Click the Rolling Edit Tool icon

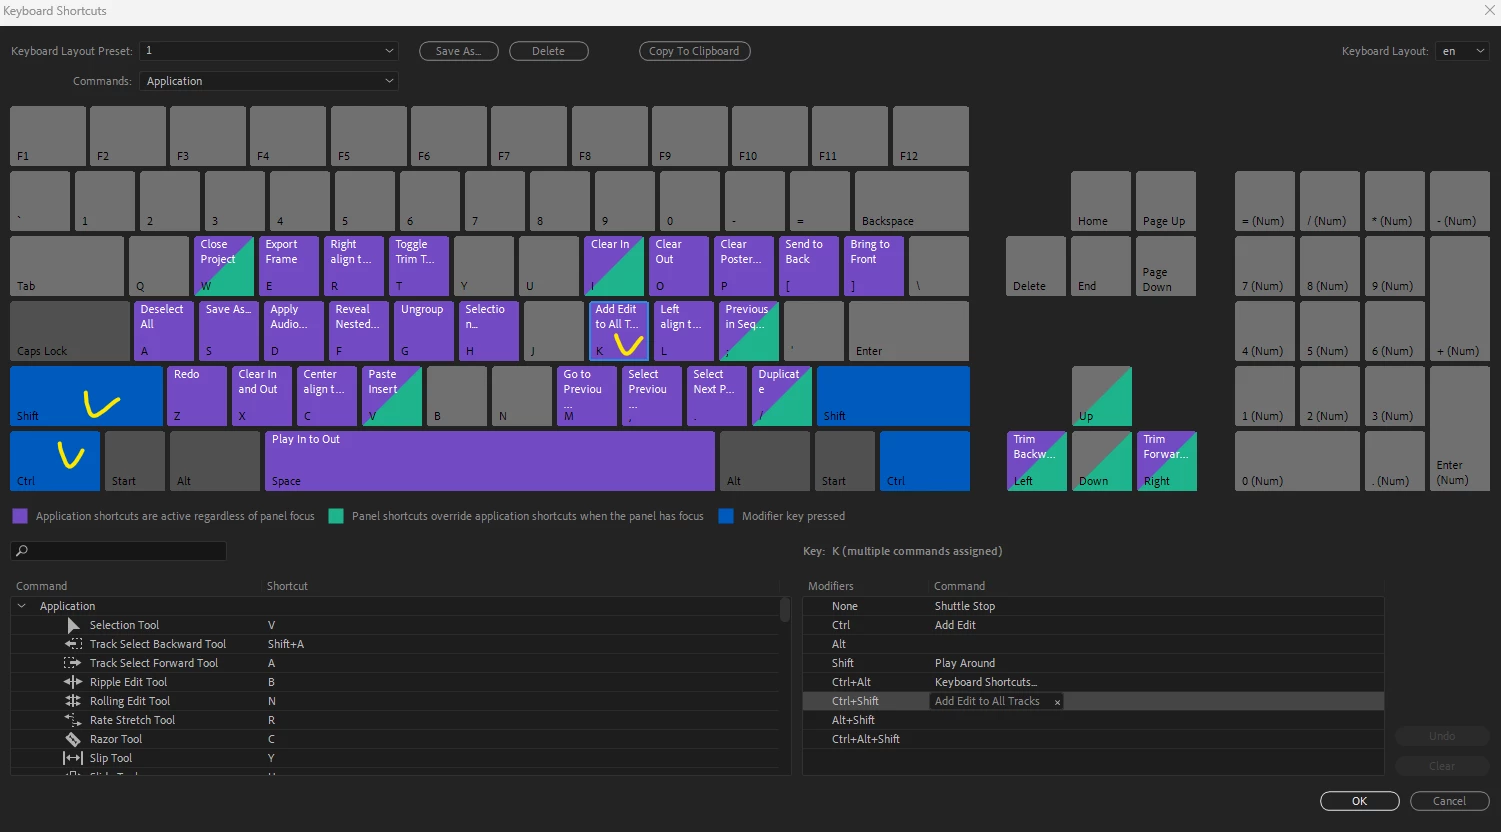[x=73, y=701]
